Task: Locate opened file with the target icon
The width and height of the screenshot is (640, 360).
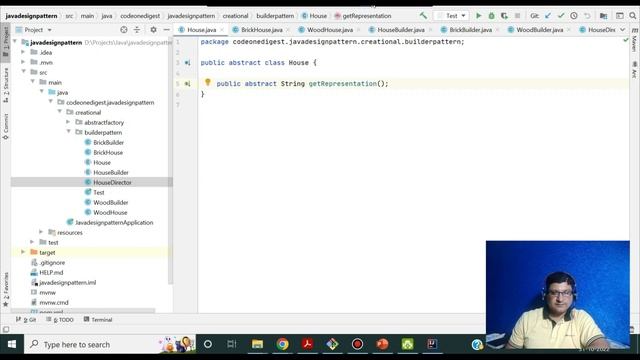Action: [x=124, y=29]
